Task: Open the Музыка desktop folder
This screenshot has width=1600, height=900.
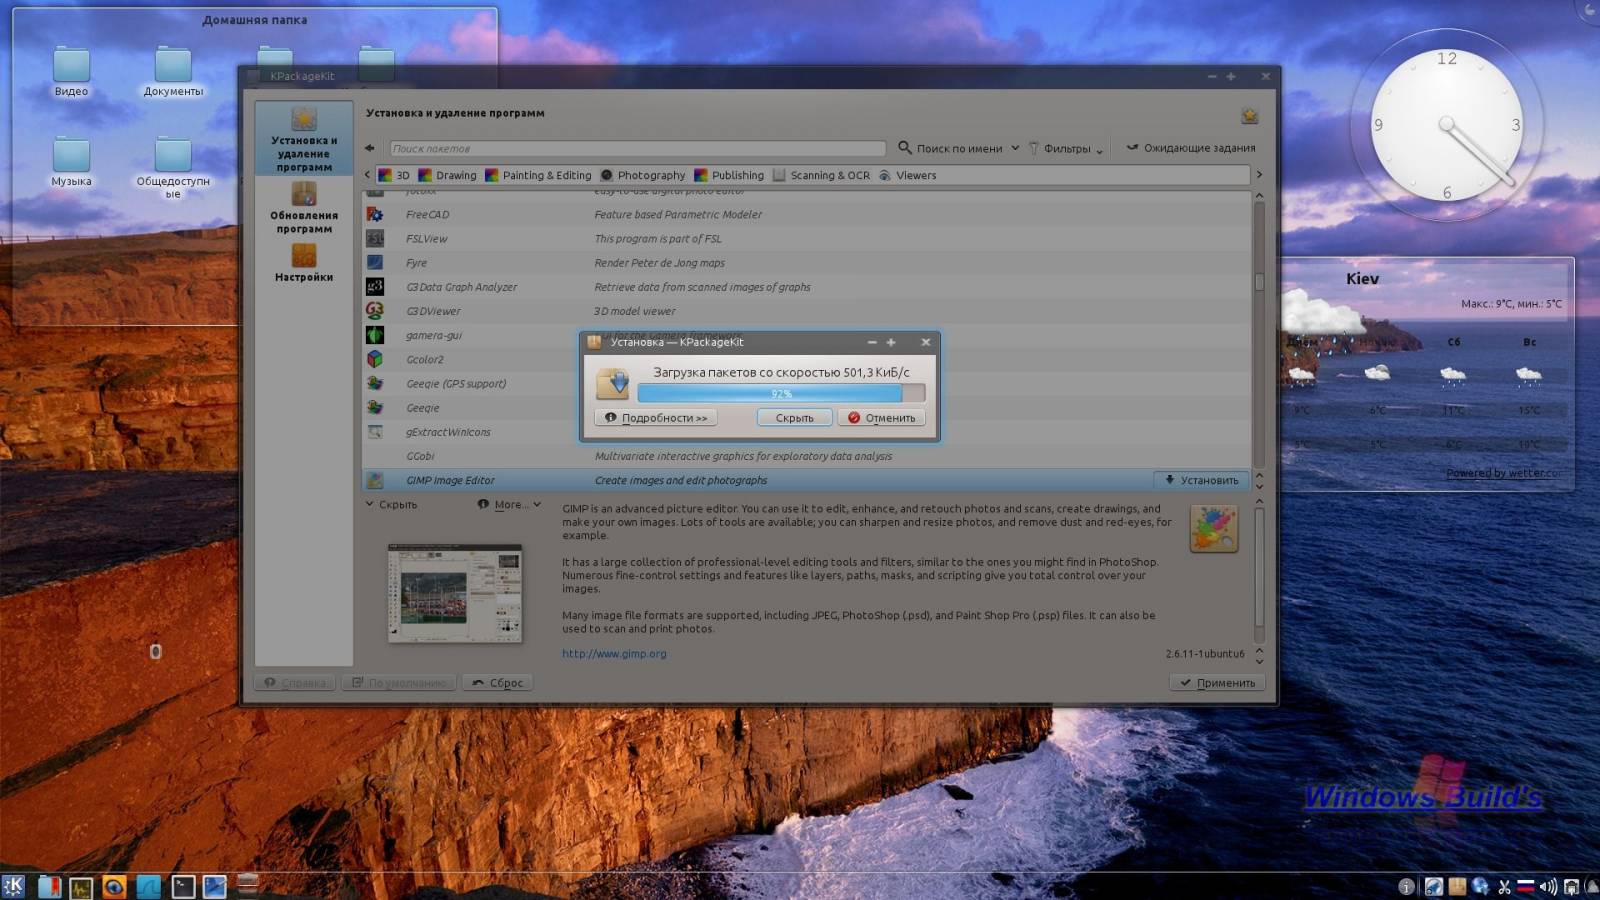Action: coord(71,163)
